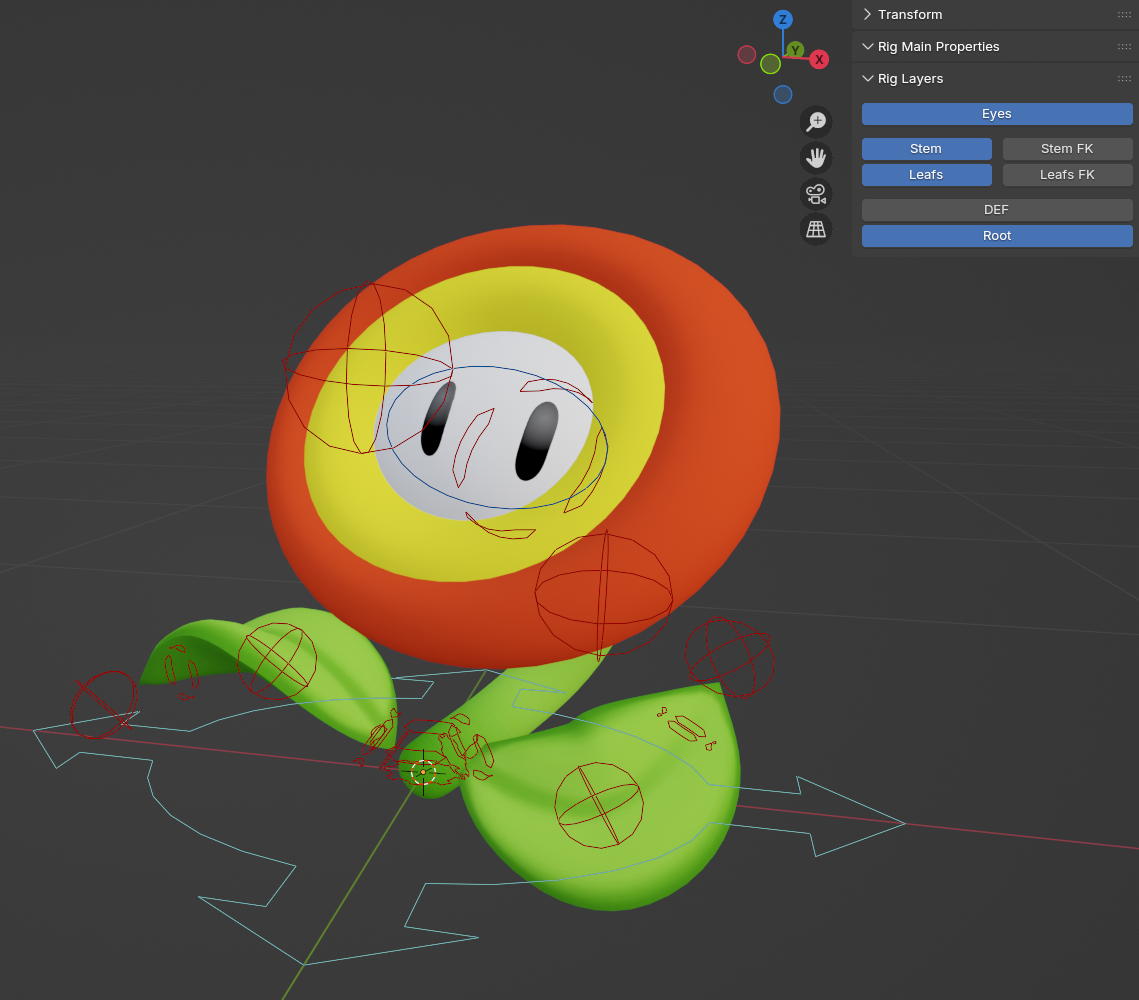Grab the Rig Main Properties drag handle
This screenshot has height=1000, width=1139.
point(1124,46)
